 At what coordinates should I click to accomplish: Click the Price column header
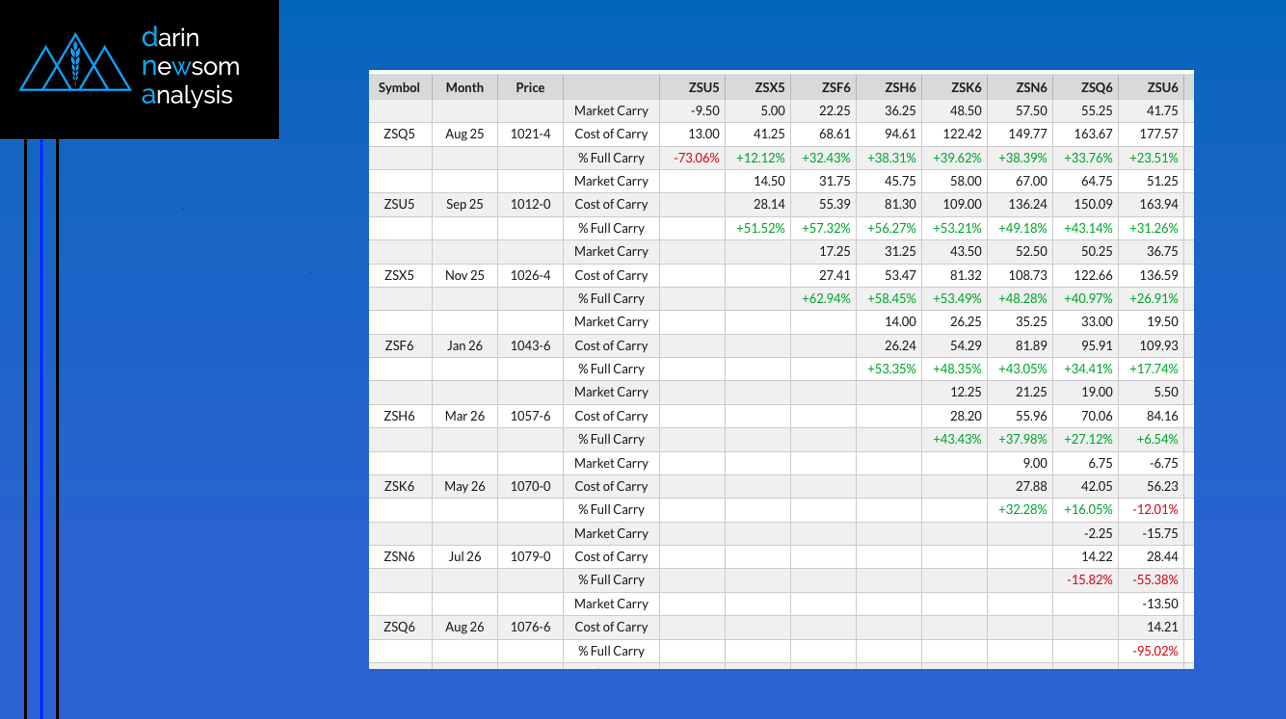click(530, 87)
